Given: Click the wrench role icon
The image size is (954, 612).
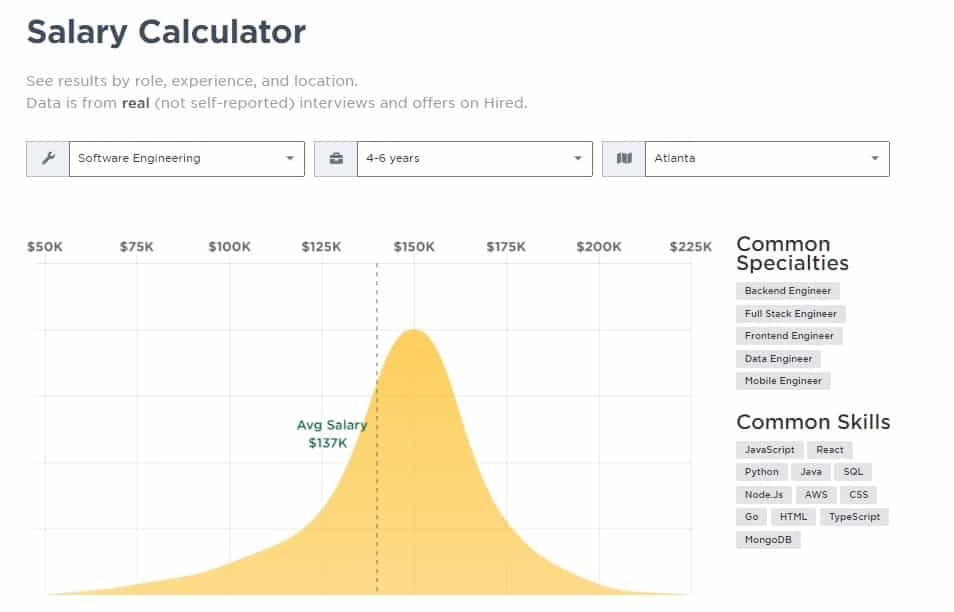Looking at the screenshot, I should click(48, 159).
